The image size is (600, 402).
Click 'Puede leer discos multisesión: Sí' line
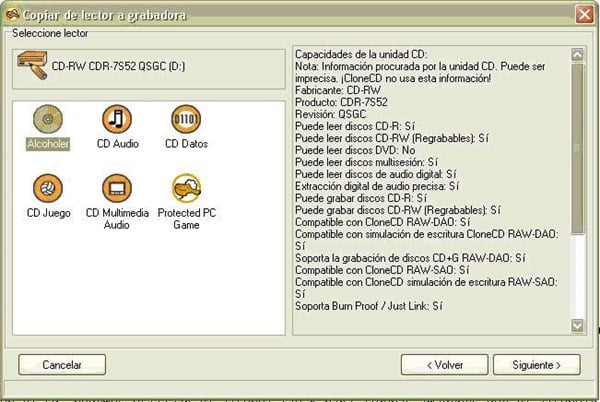point(366,162)
